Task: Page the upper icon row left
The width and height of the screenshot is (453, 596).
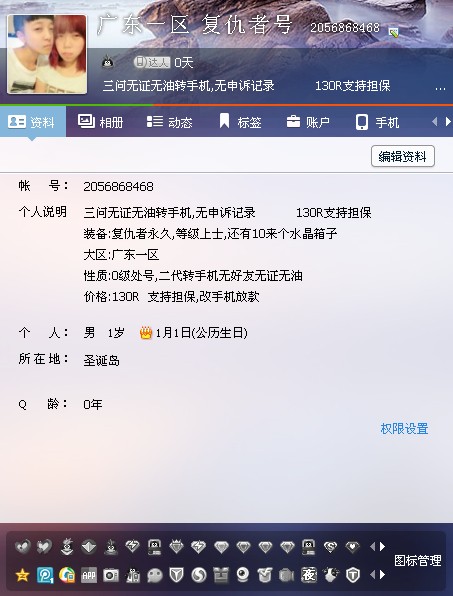Action: coord(372,547)
